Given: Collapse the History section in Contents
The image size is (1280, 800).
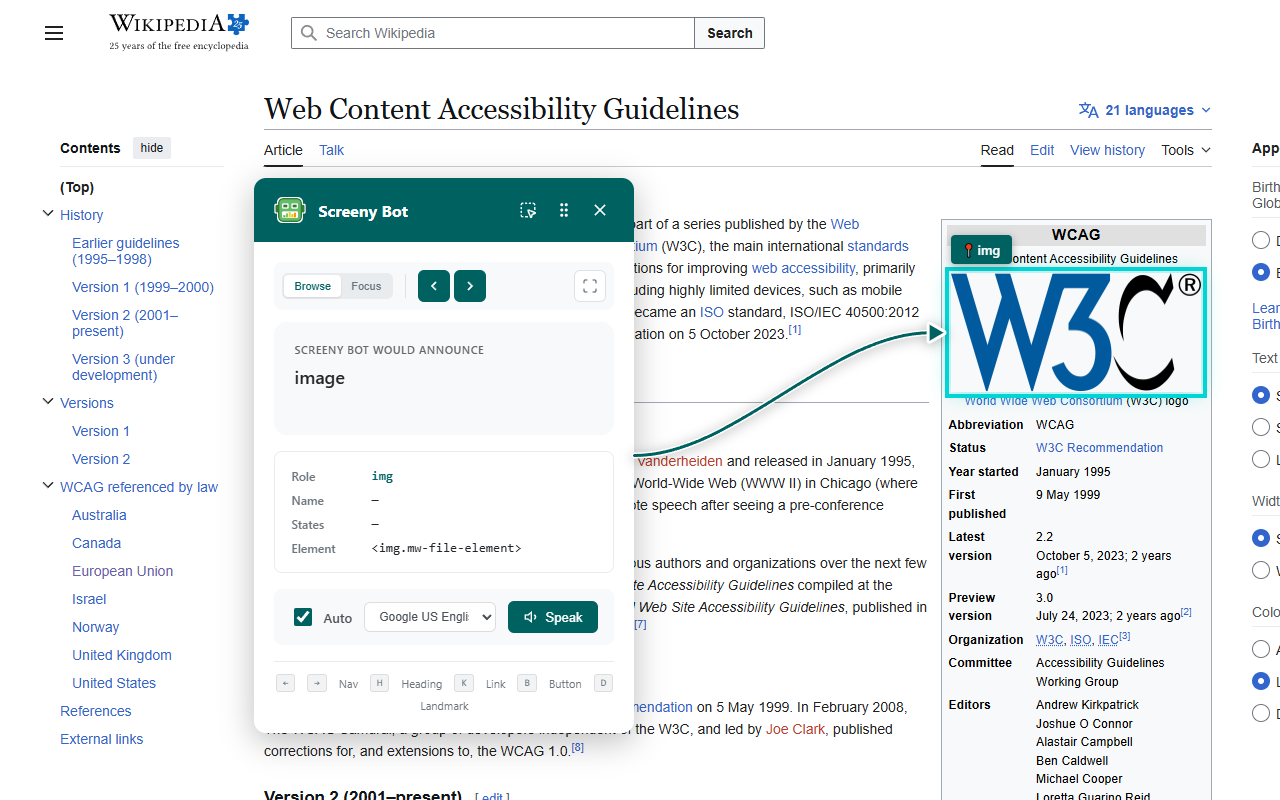Looking at the screenshot, I should 48,214.
